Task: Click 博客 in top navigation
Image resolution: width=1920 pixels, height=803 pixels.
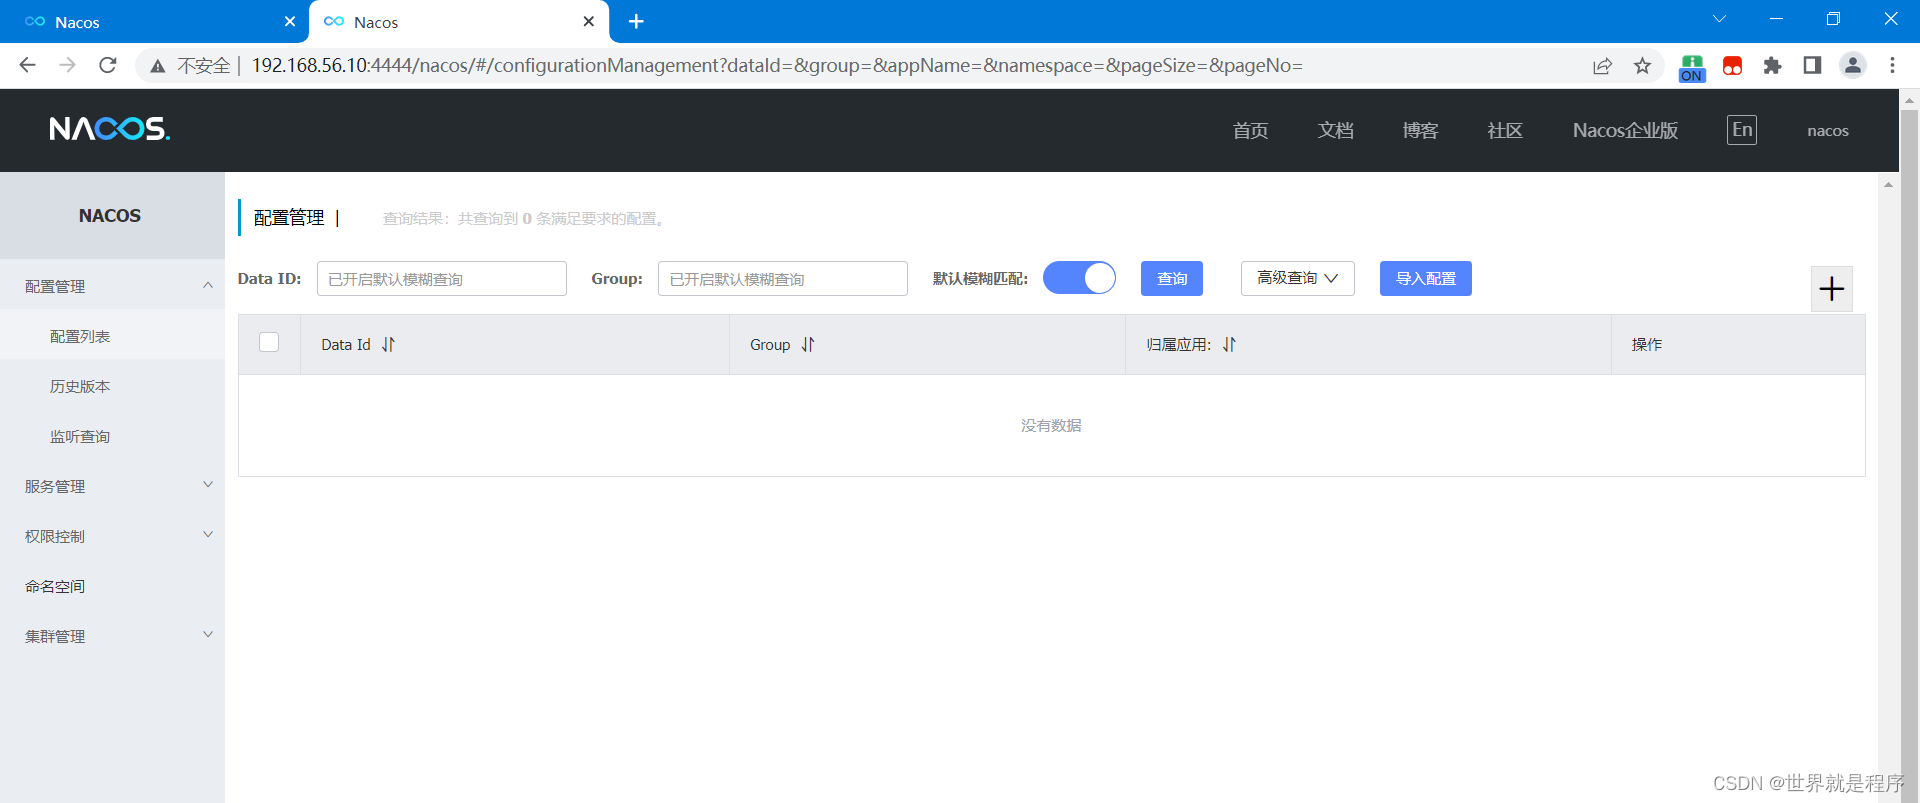Action: pyautogui.click(x=1420, y=130)
